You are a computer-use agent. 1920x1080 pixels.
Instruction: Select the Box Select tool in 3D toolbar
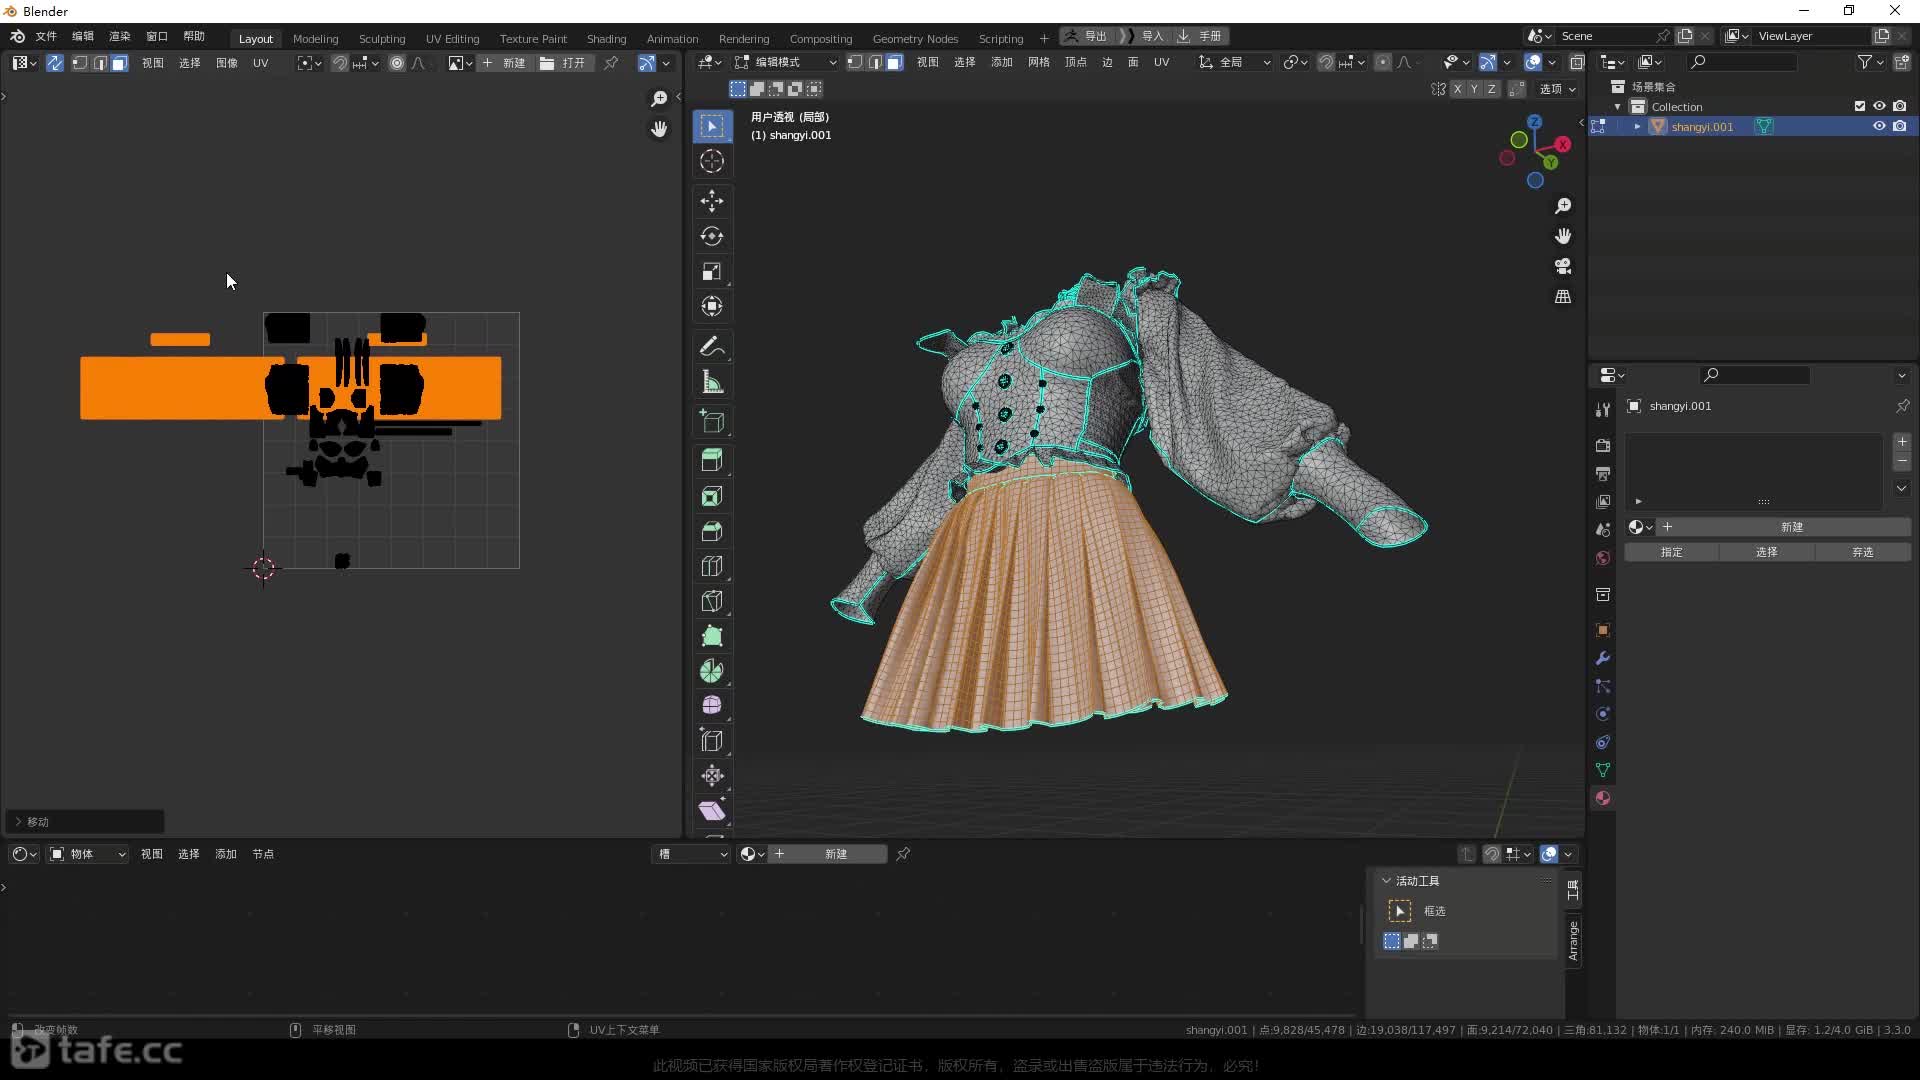click(x=712, y=126)
